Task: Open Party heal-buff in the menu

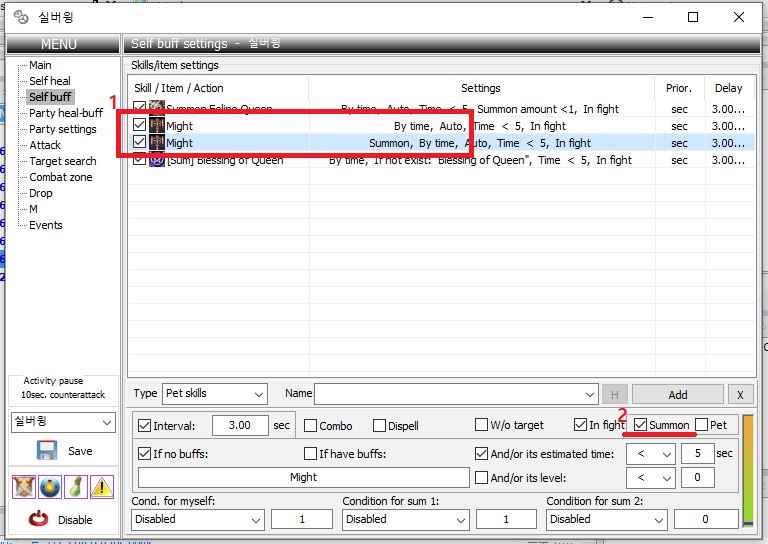Action: coord(65,113)
